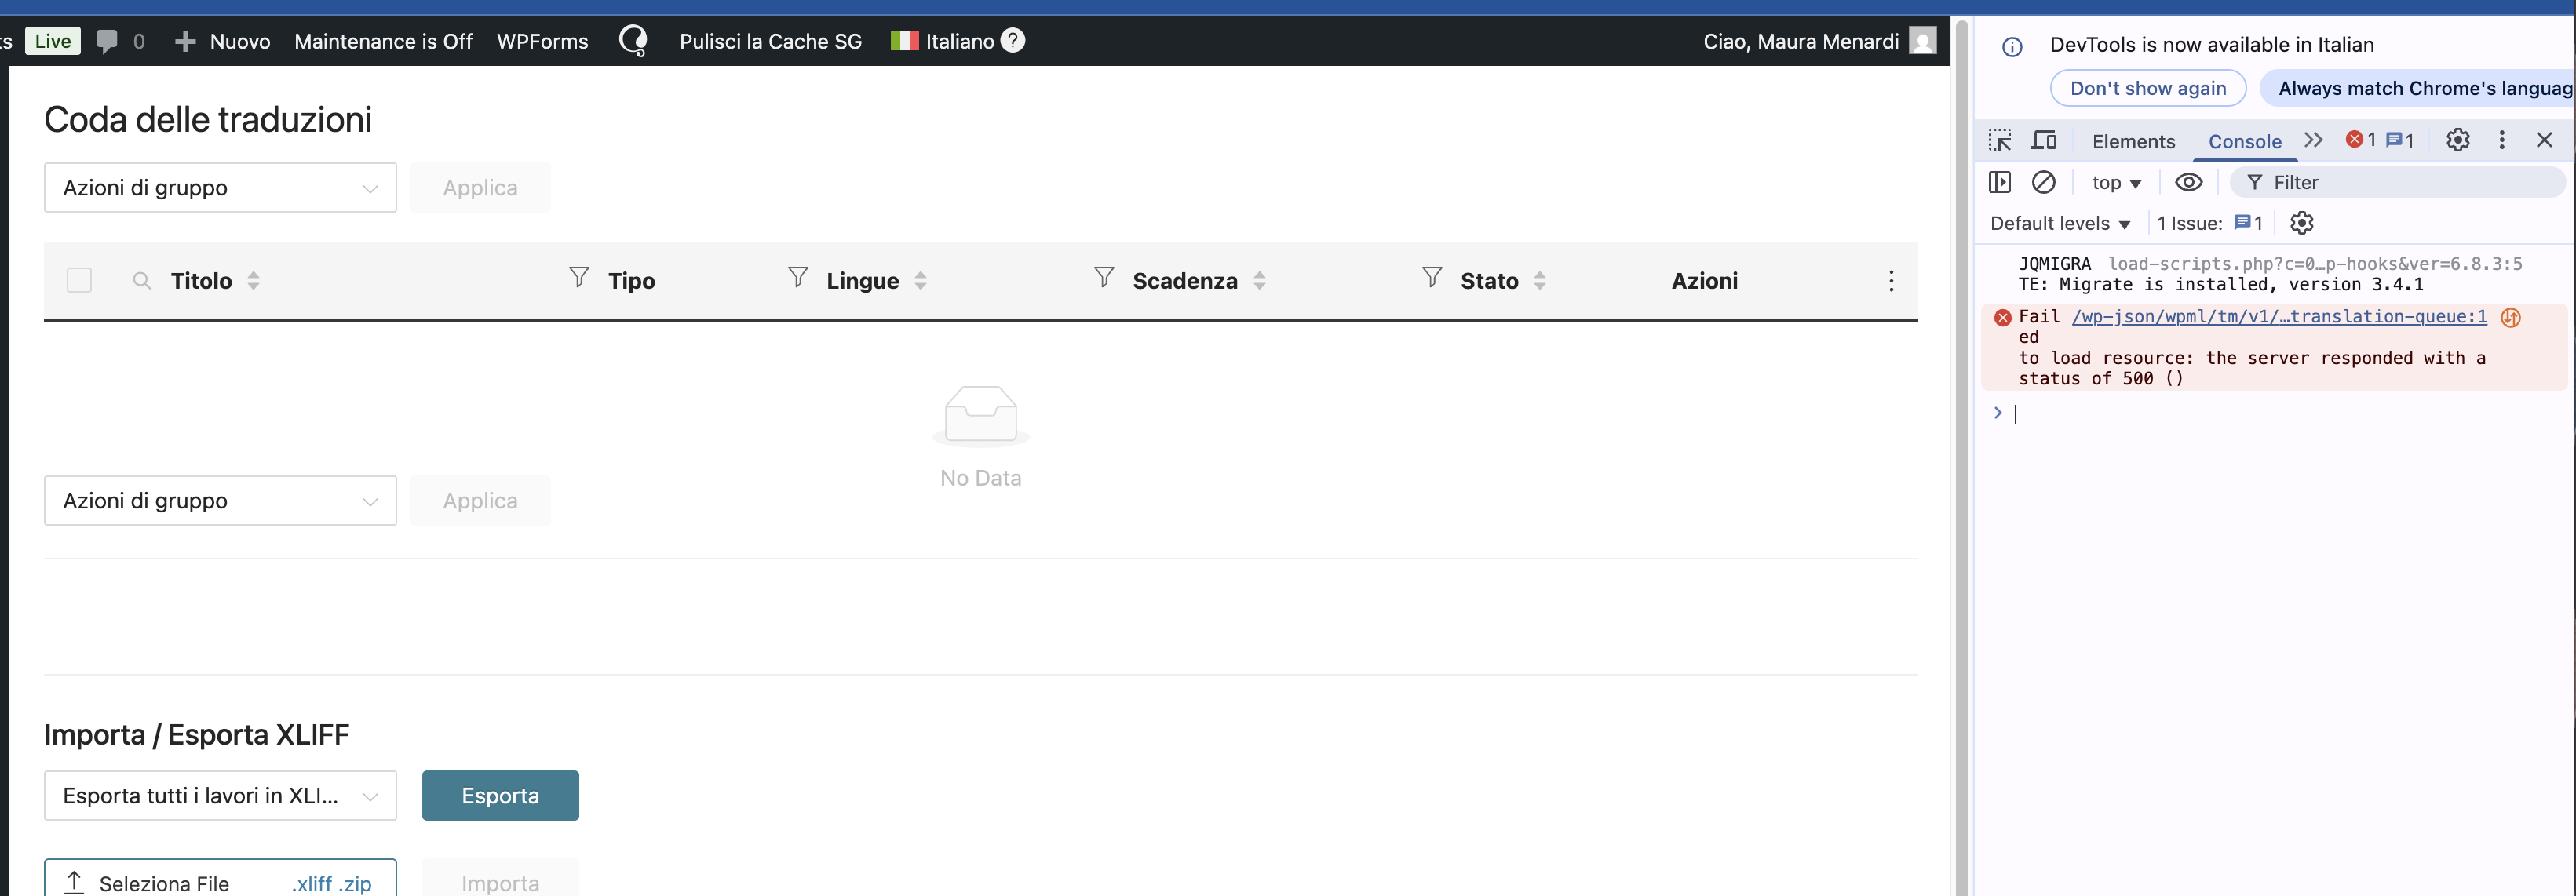This screenshot has height=896, width=2576.
Task: Click the Esporta button
Action: pos(500,796)
